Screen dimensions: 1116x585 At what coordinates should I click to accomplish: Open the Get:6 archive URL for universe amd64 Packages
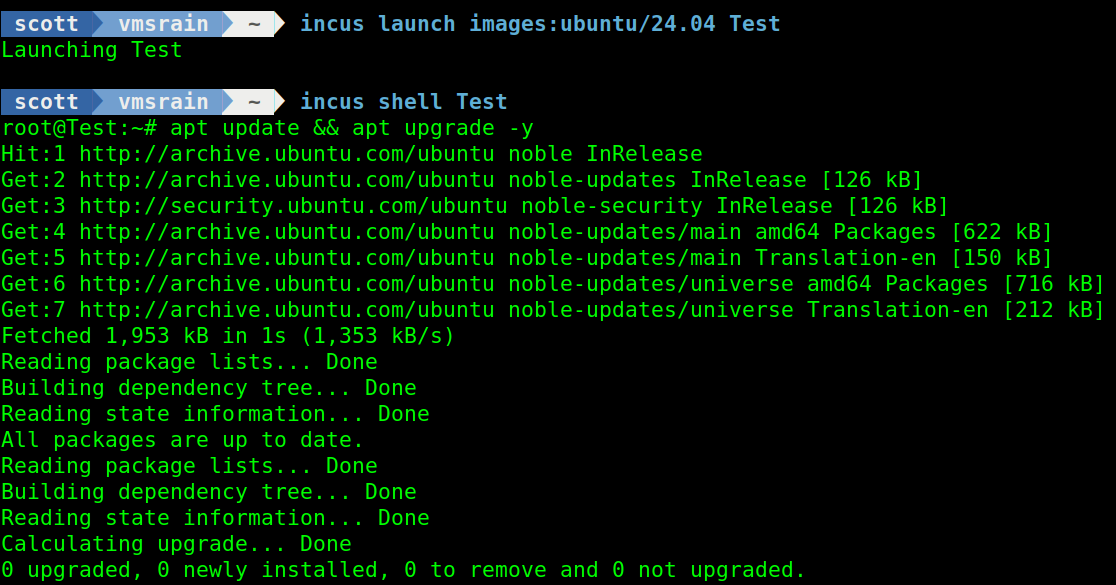[x=286, y=283]
